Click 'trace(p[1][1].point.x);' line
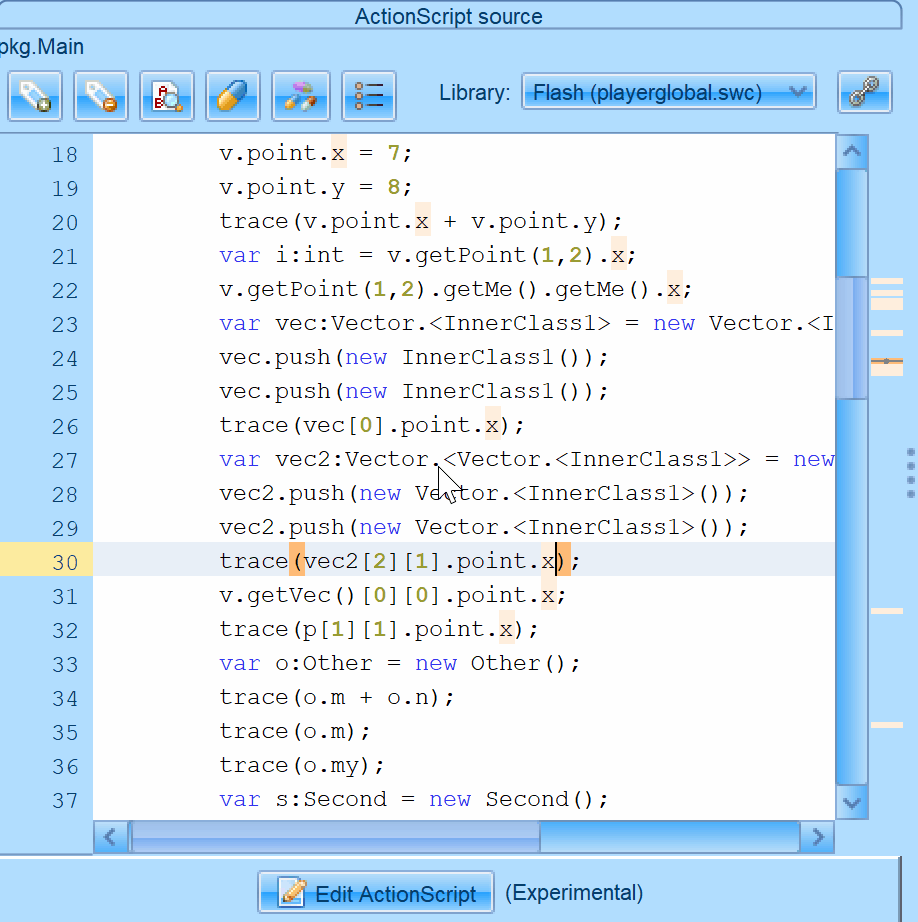This screenshot has height=922, width=918. click(x=379, y=630)
